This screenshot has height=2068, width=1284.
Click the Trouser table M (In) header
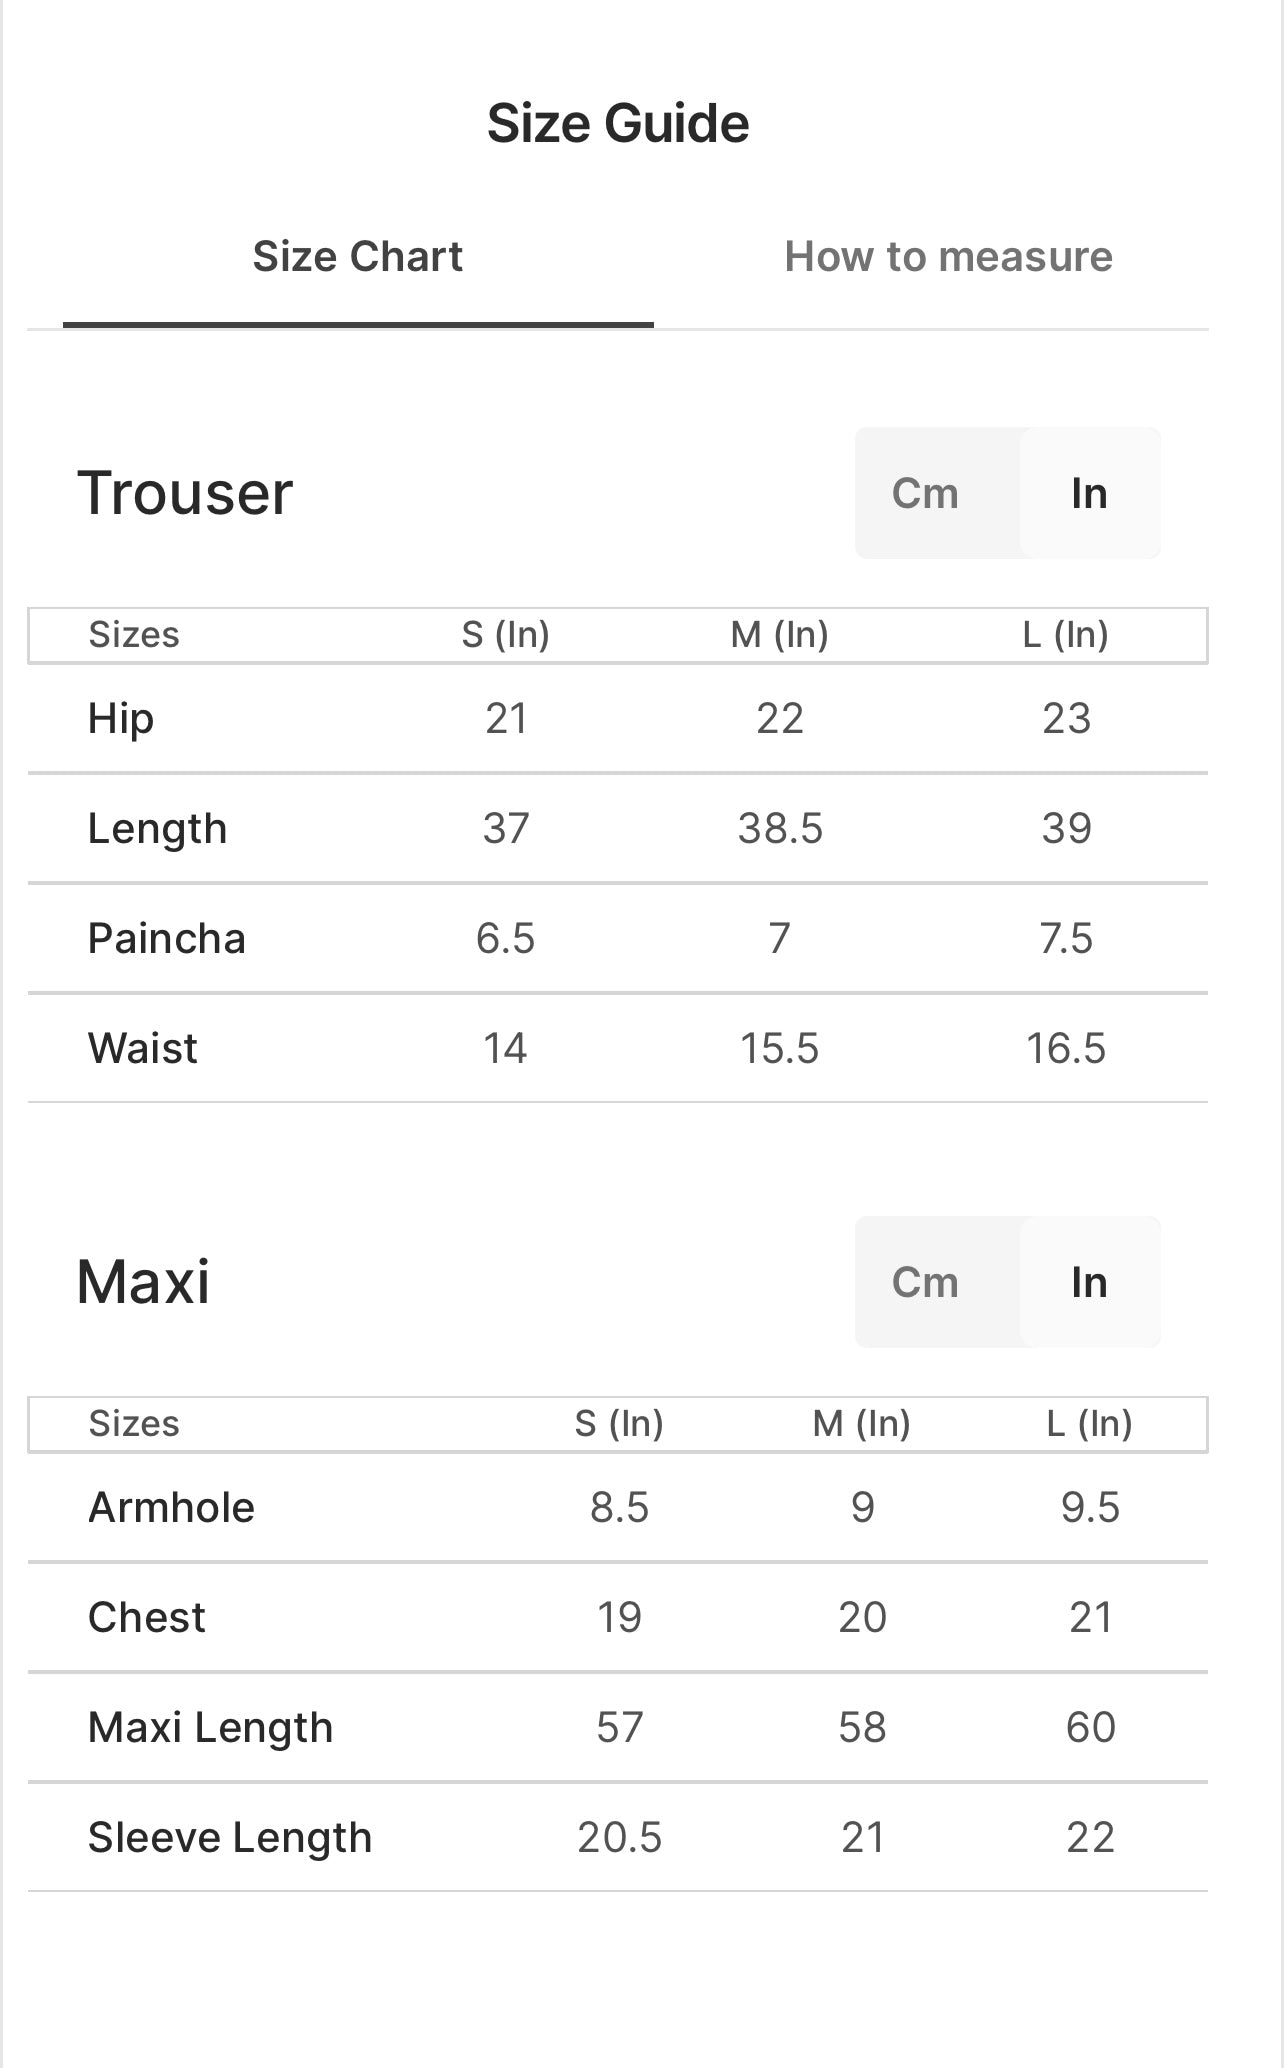coord(779,634)
